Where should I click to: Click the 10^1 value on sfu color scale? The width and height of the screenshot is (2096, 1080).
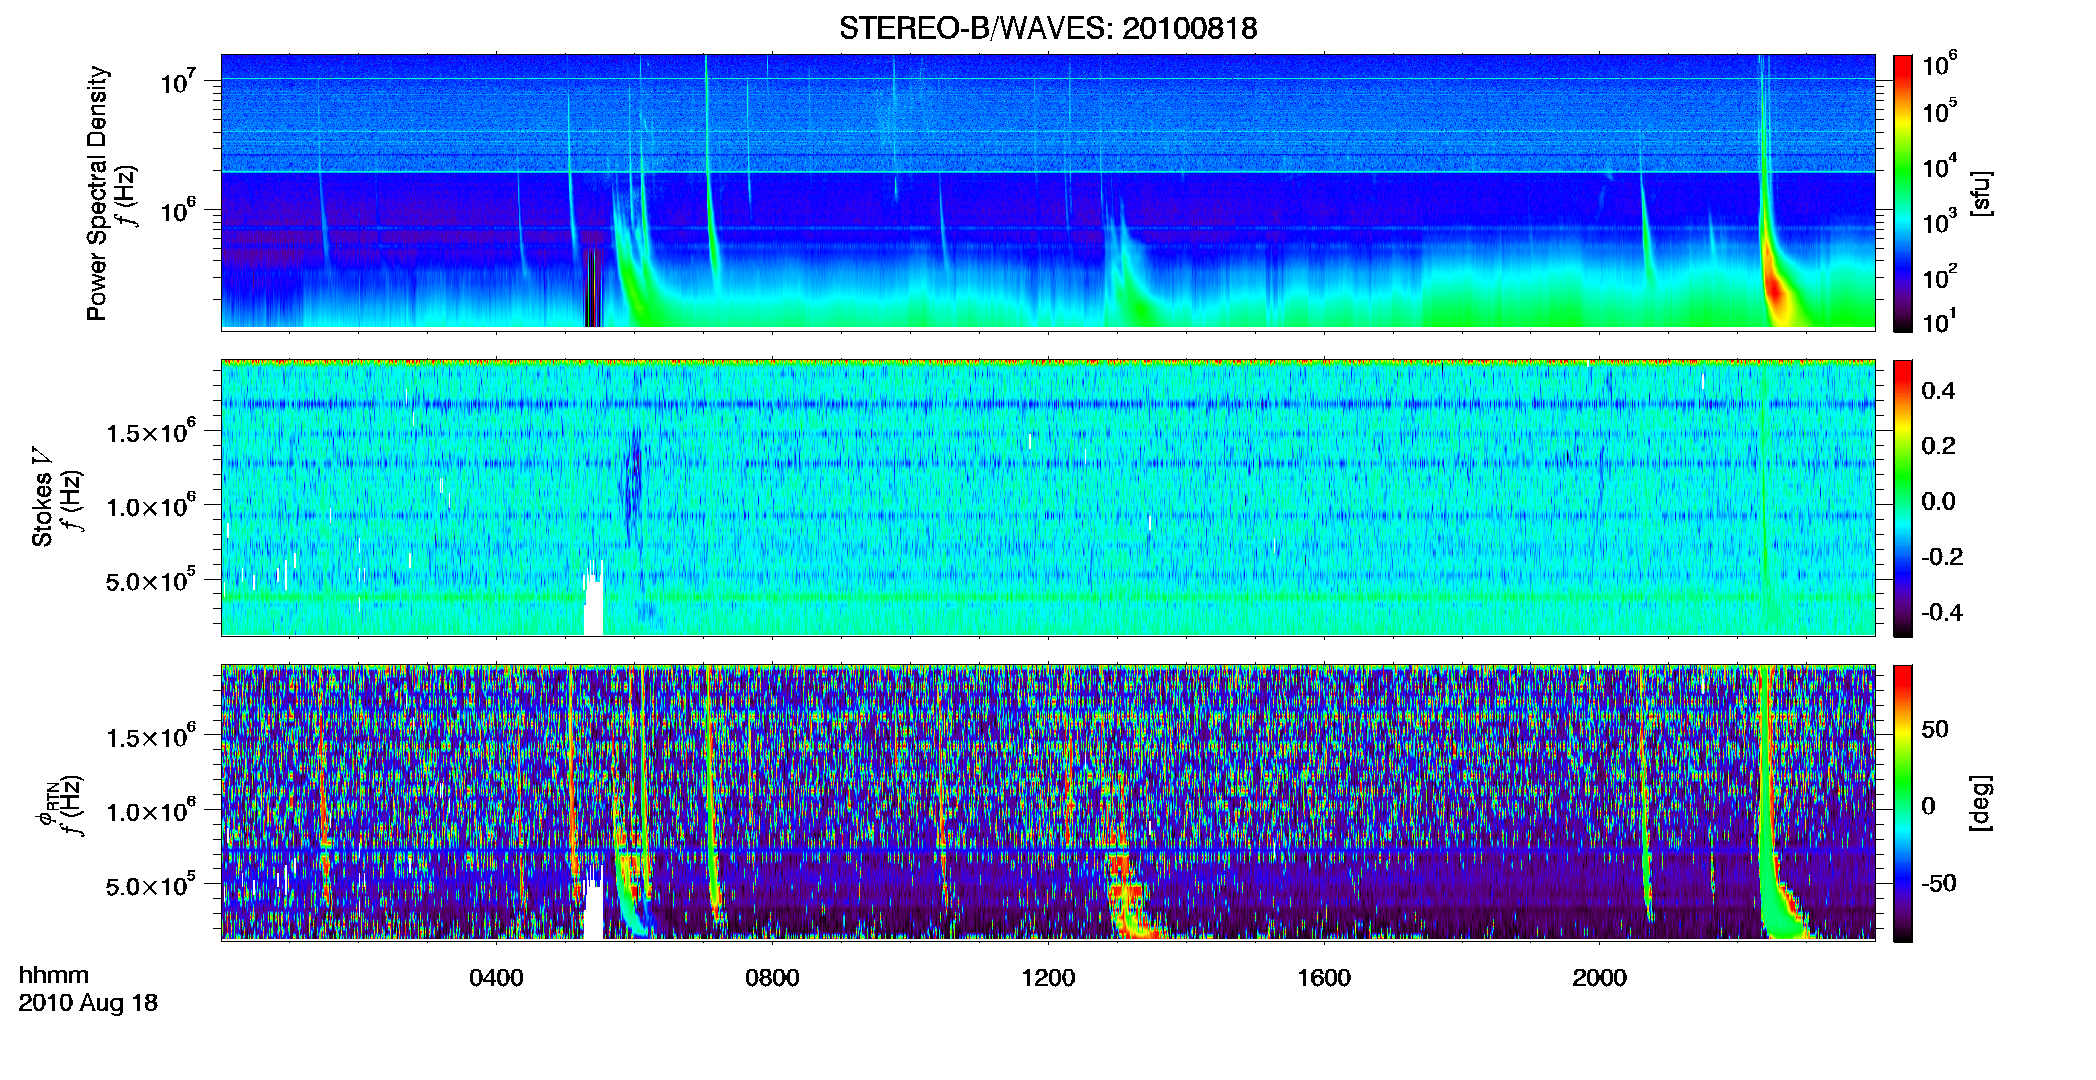(1940, 321)
